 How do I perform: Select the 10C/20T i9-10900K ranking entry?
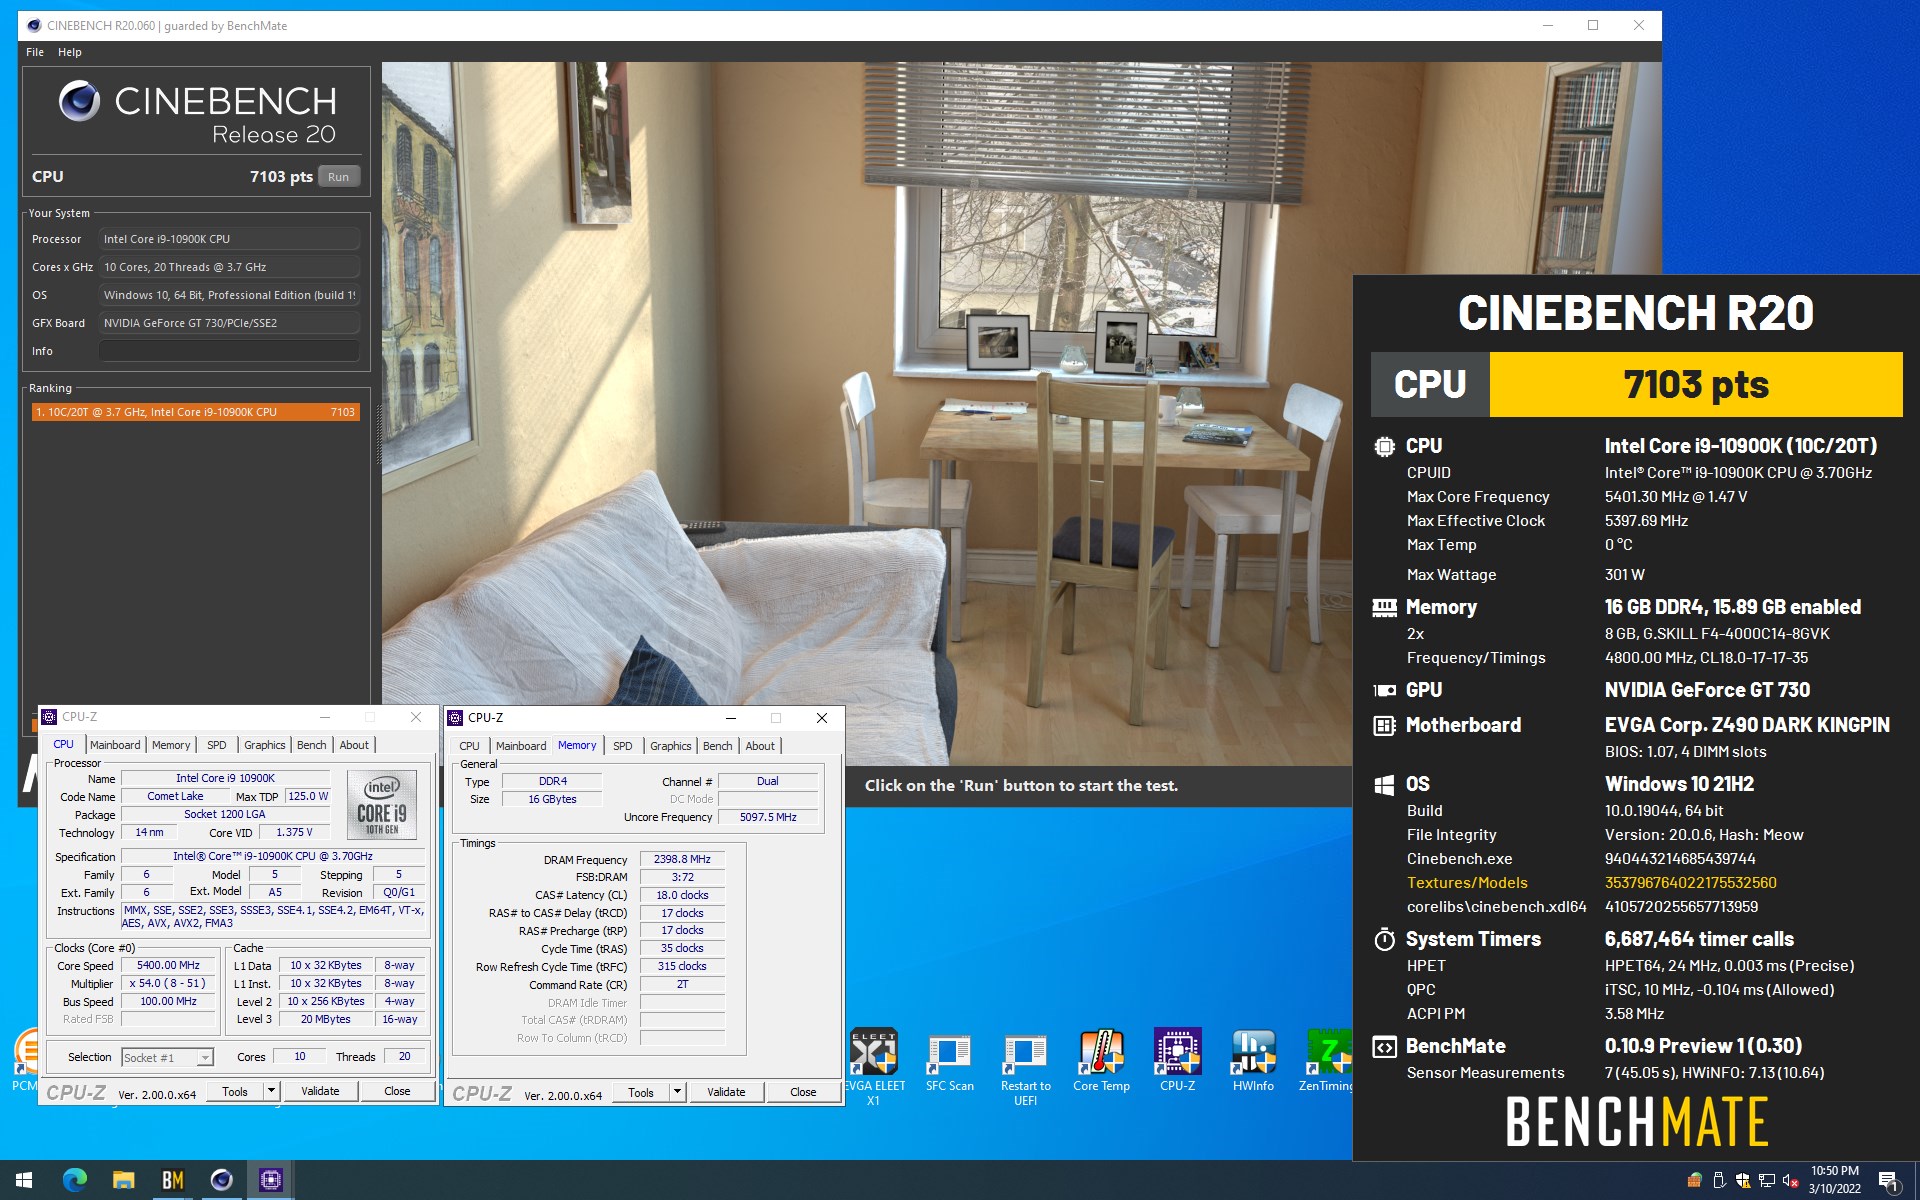[195, 412]
